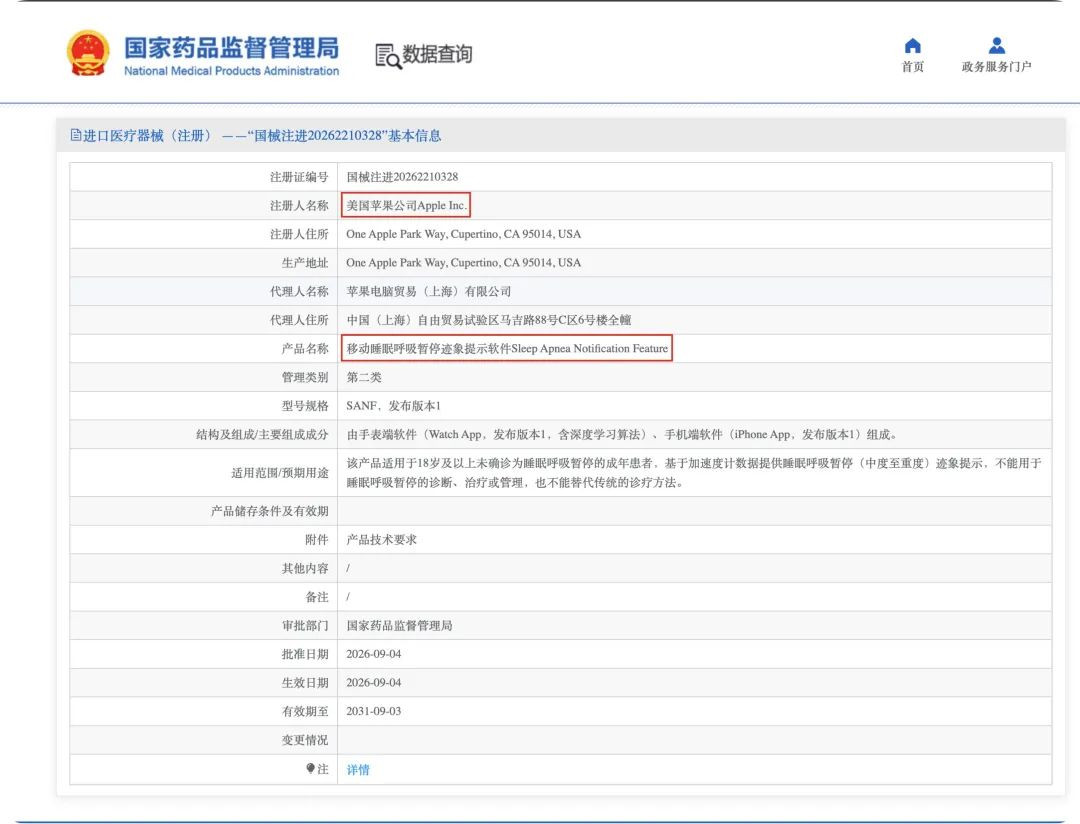Click the 审批部门 row label
The height and width of the screenshot is (824, 1080).
coord(305,626)
